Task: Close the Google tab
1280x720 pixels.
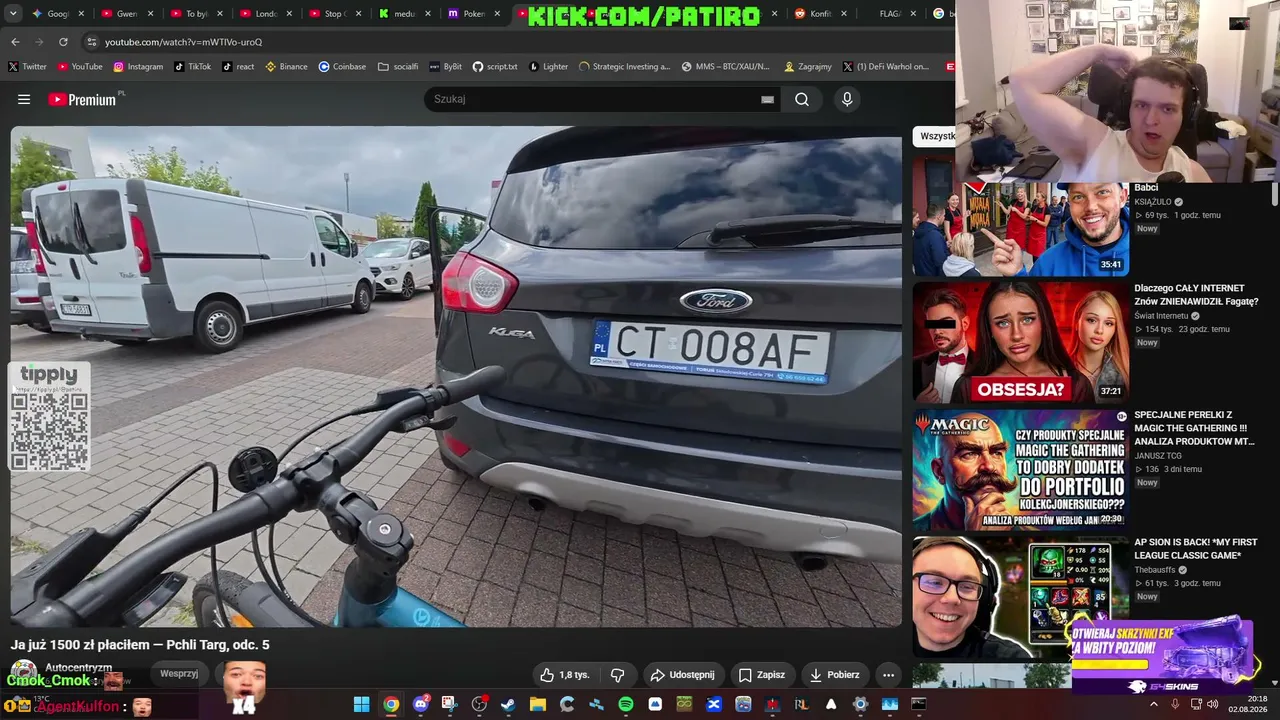Action: point(83,14)
